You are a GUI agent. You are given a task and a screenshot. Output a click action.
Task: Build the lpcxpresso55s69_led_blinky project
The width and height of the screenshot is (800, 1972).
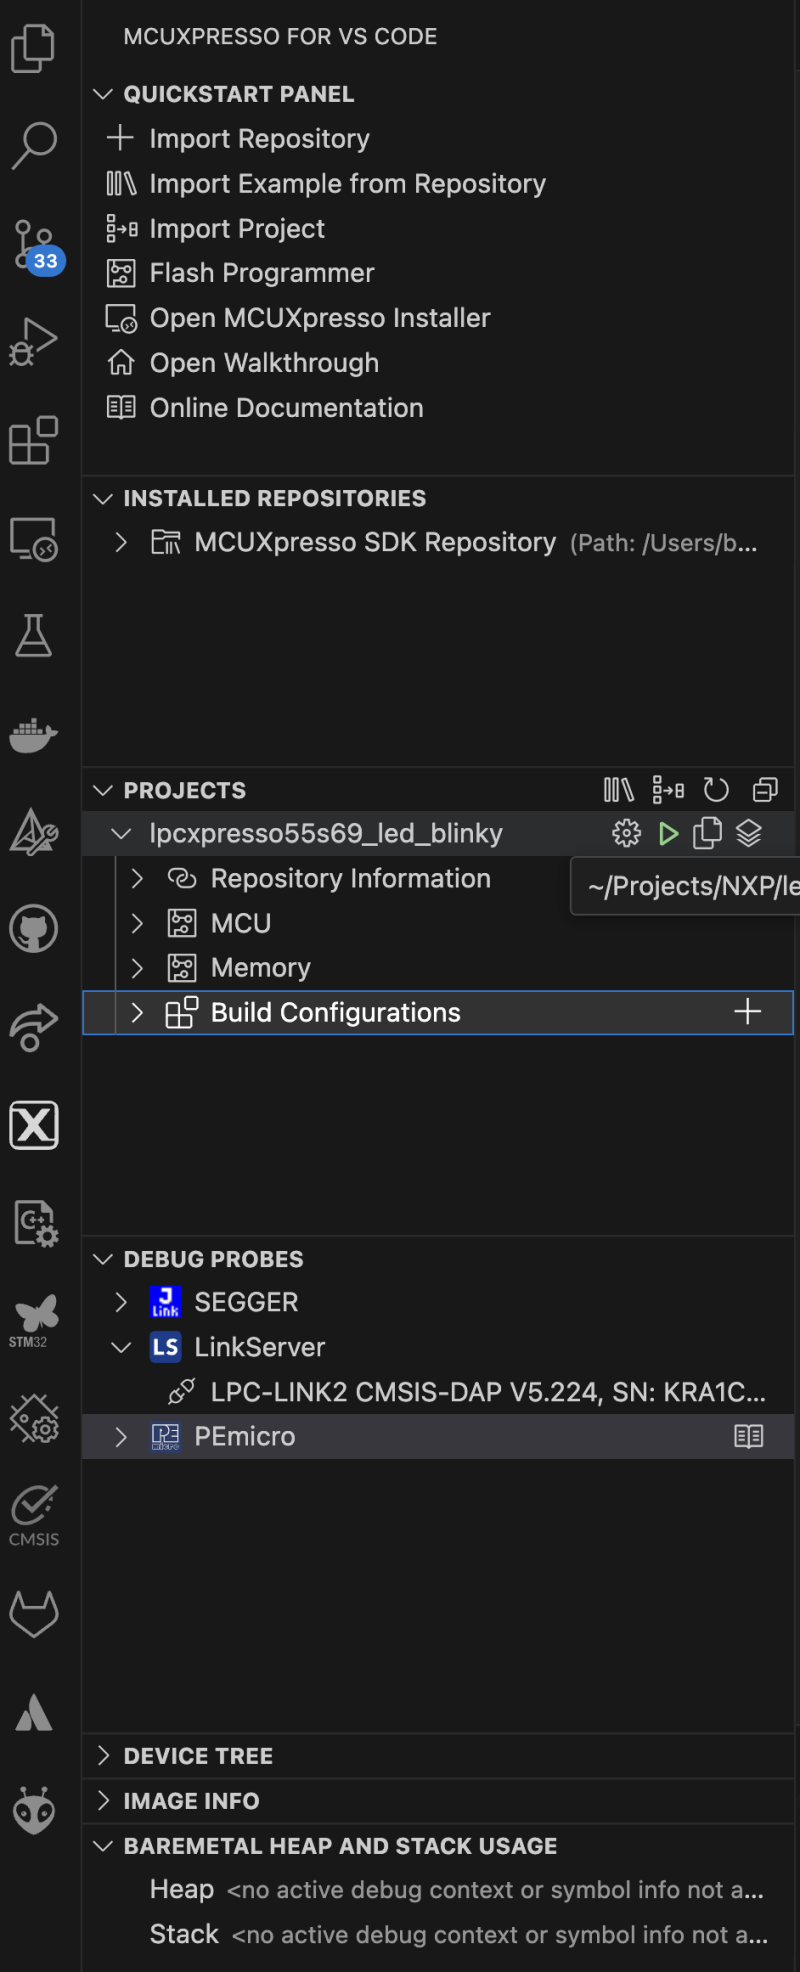[668, 833]
